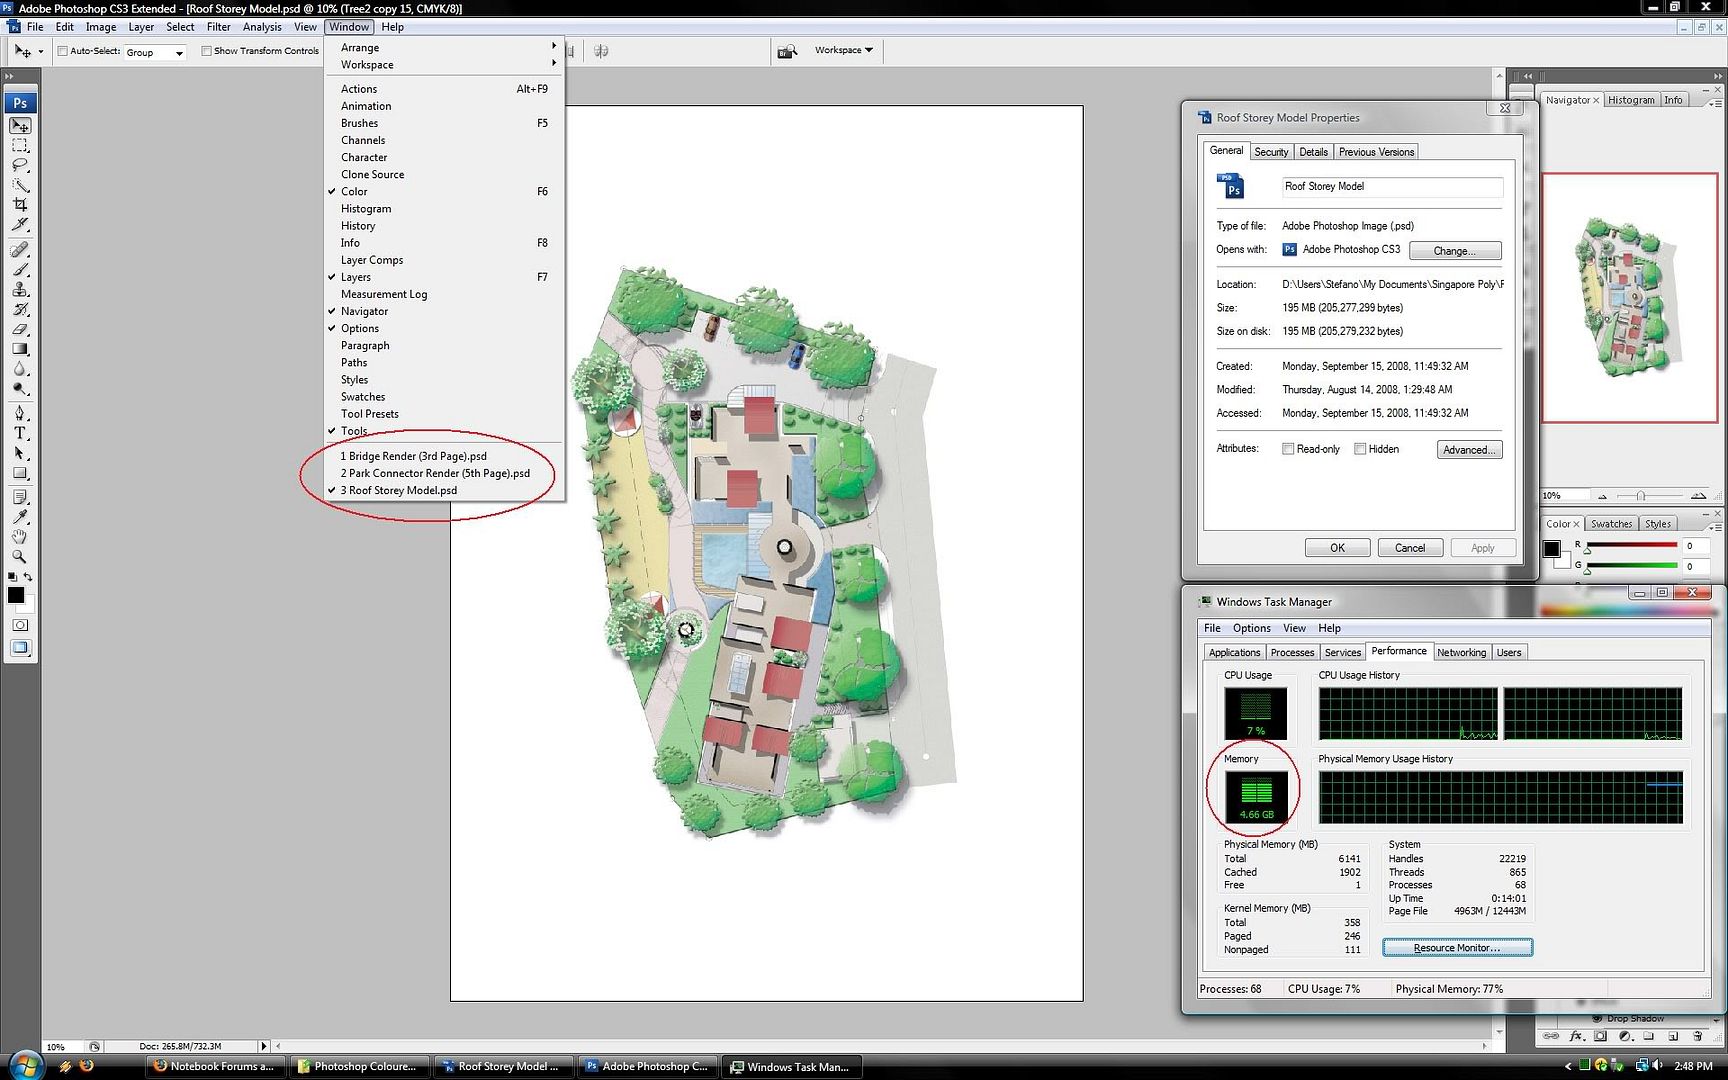Switch to the Details tab in Properties

1313,152
